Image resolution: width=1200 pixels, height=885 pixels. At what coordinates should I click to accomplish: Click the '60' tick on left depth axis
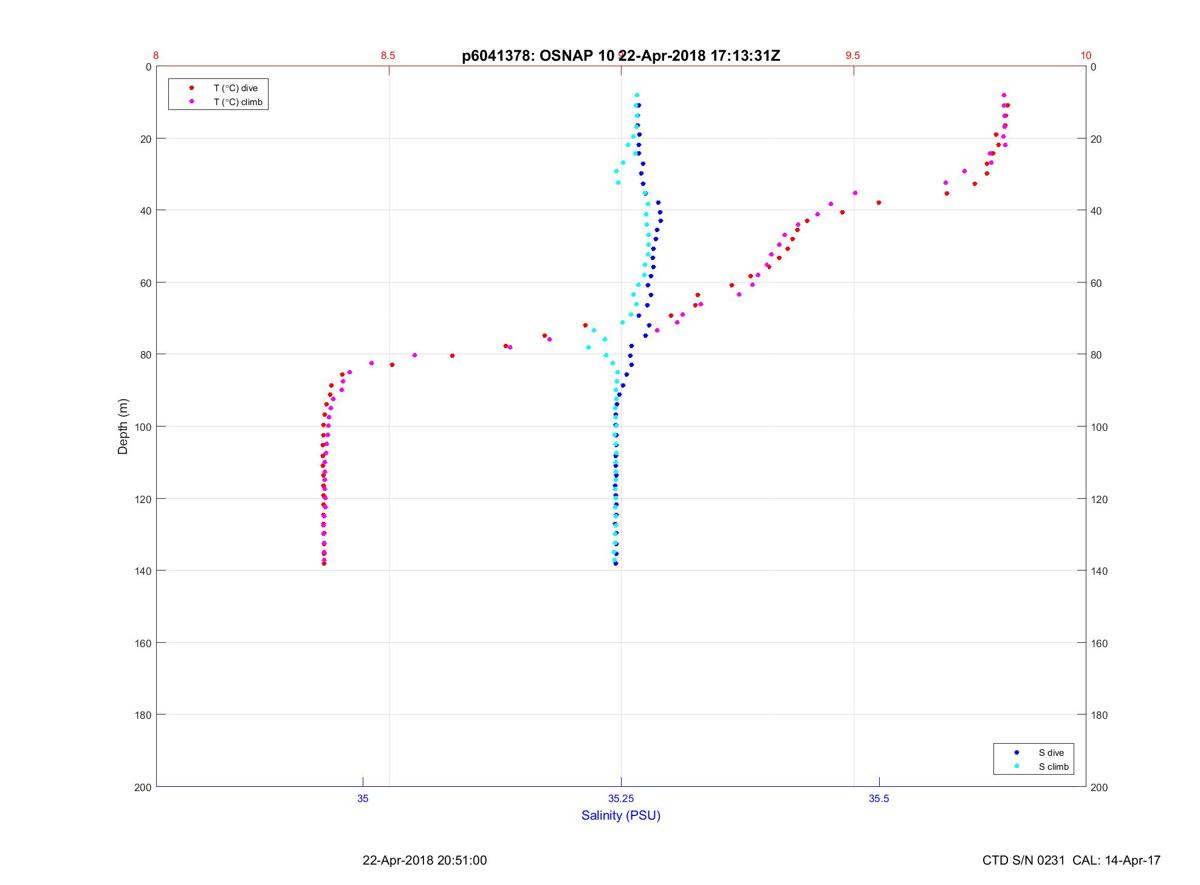(x=145, y=283)
